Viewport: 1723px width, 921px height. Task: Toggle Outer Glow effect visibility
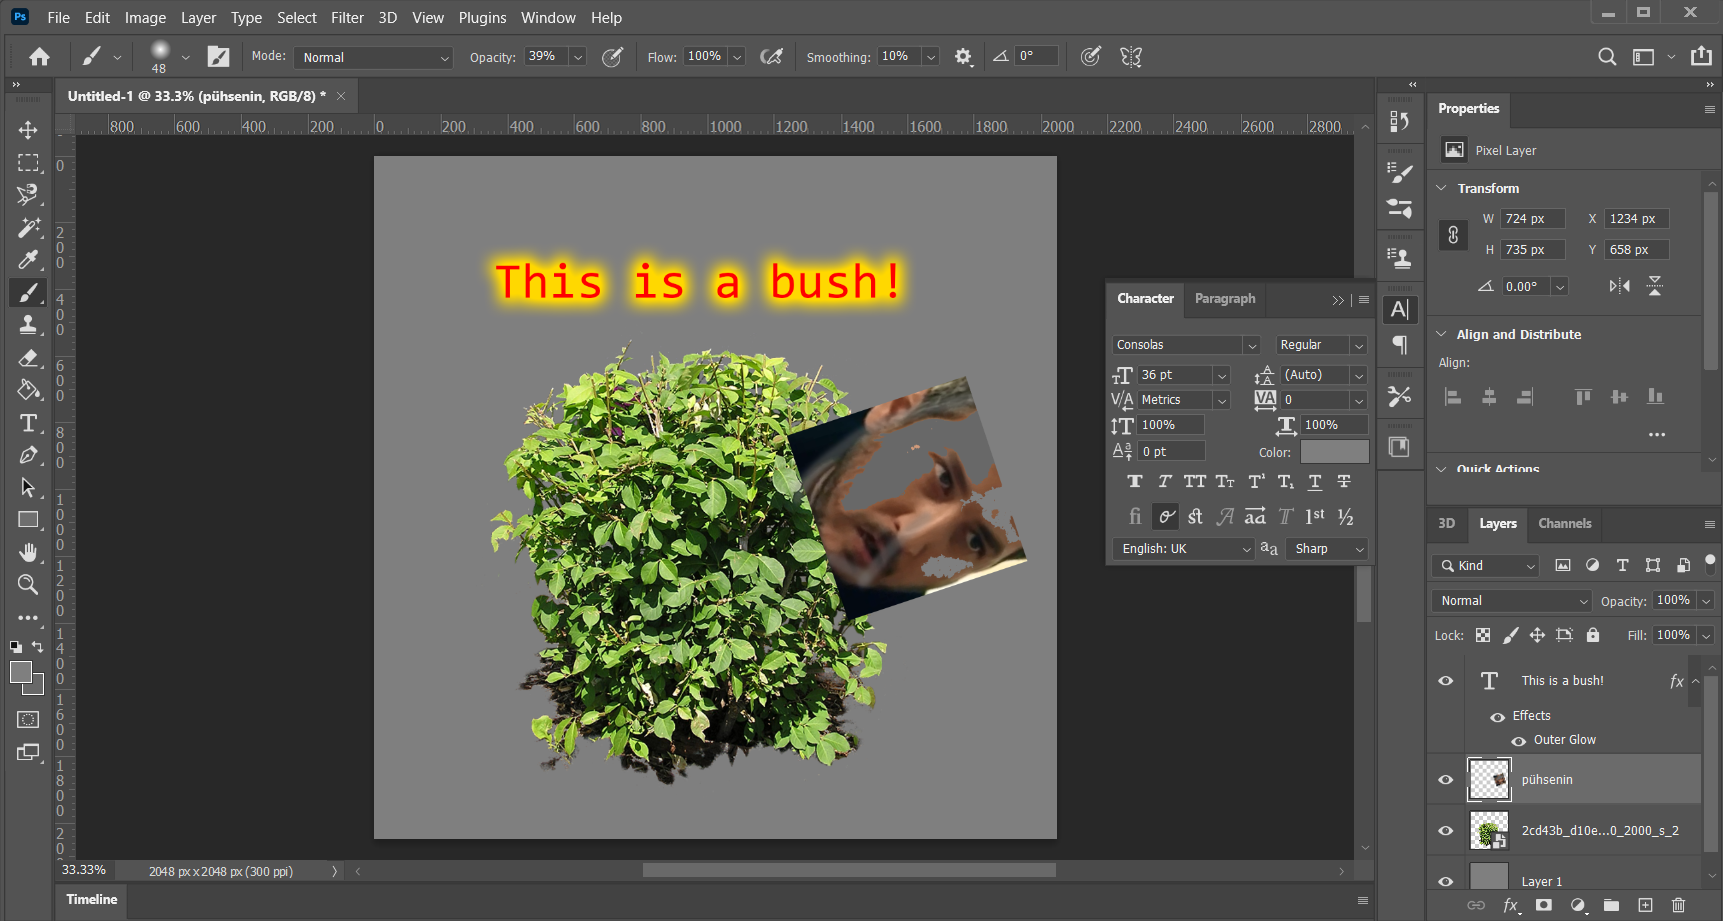[x=1519, y=741]
